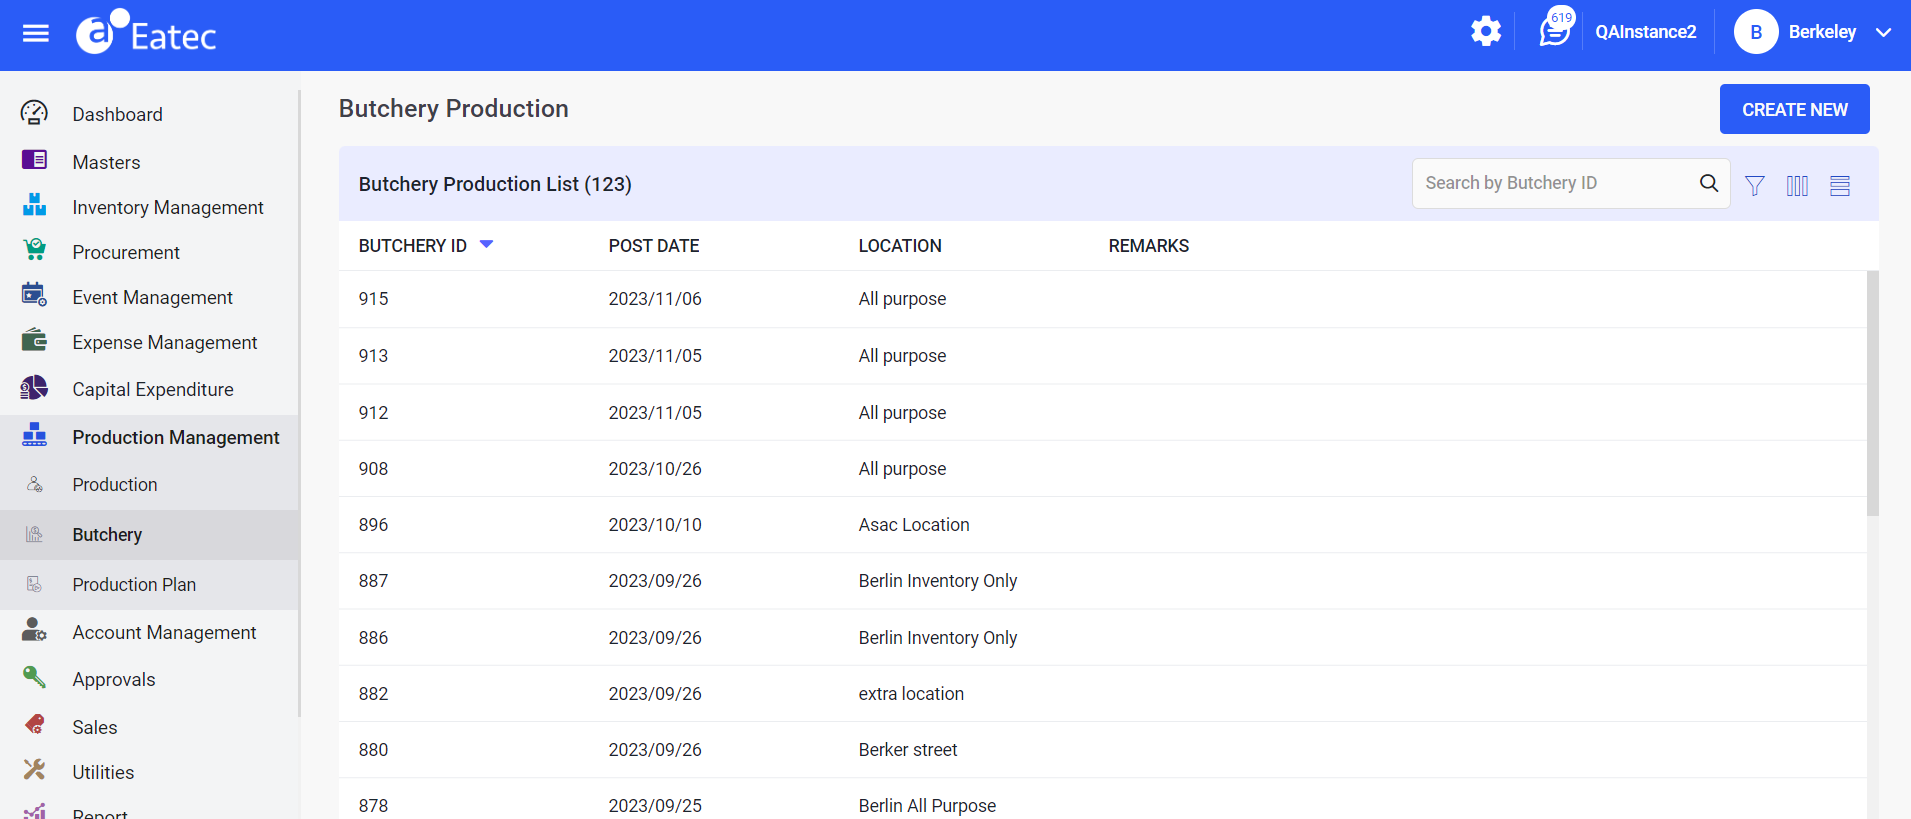Expand the Berkeley user dropdown
Viewport: 1911px width, 819px height.
point(1883,32)
